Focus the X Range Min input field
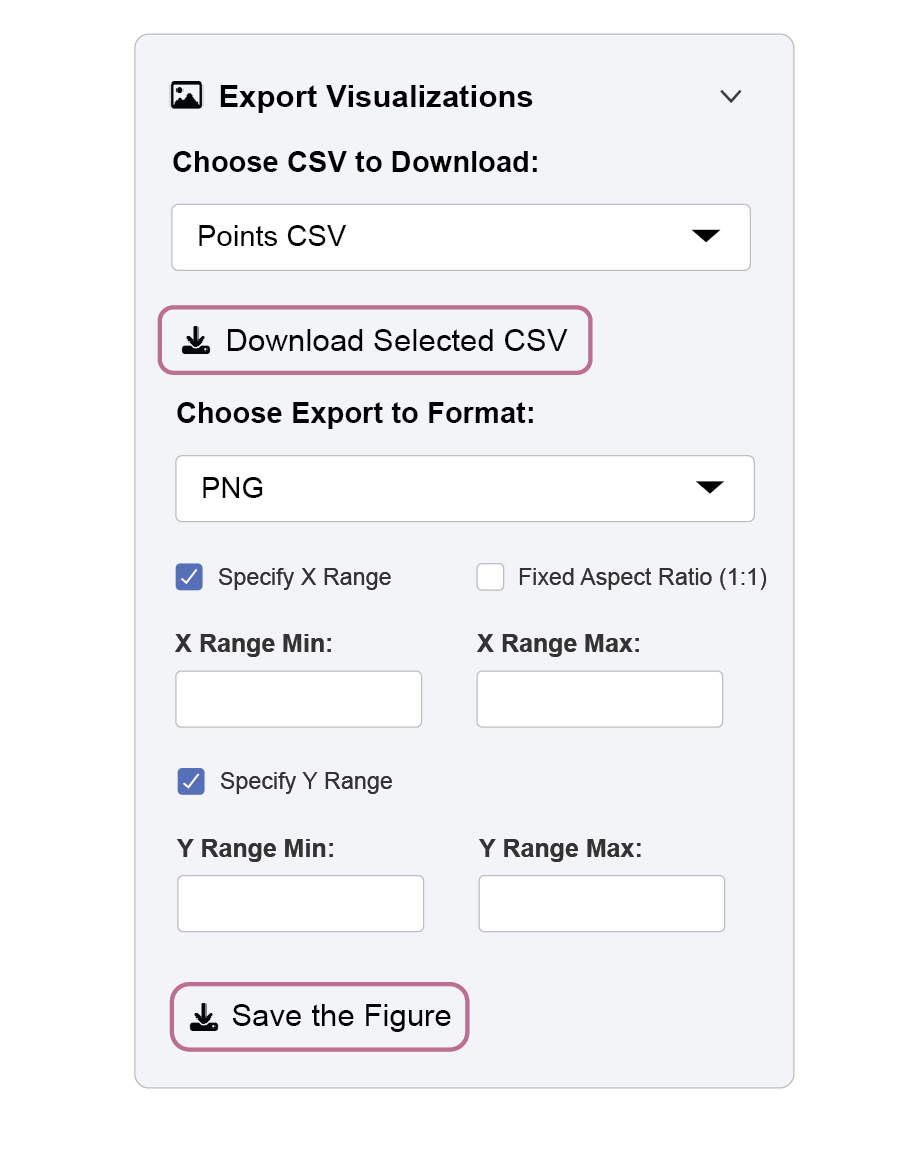917x1167 pixels. coord(298,699)
